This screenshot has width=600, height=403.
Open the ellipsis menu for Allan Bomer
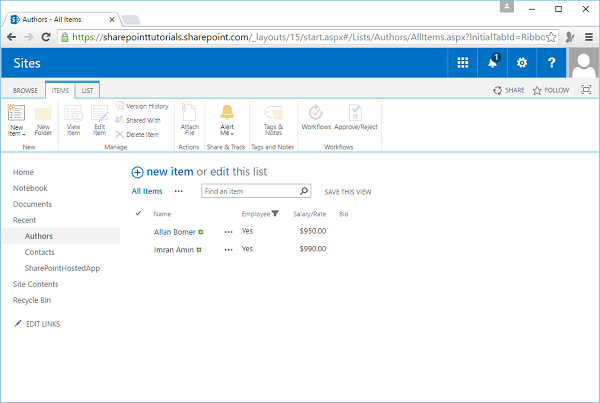pos(228,231)
